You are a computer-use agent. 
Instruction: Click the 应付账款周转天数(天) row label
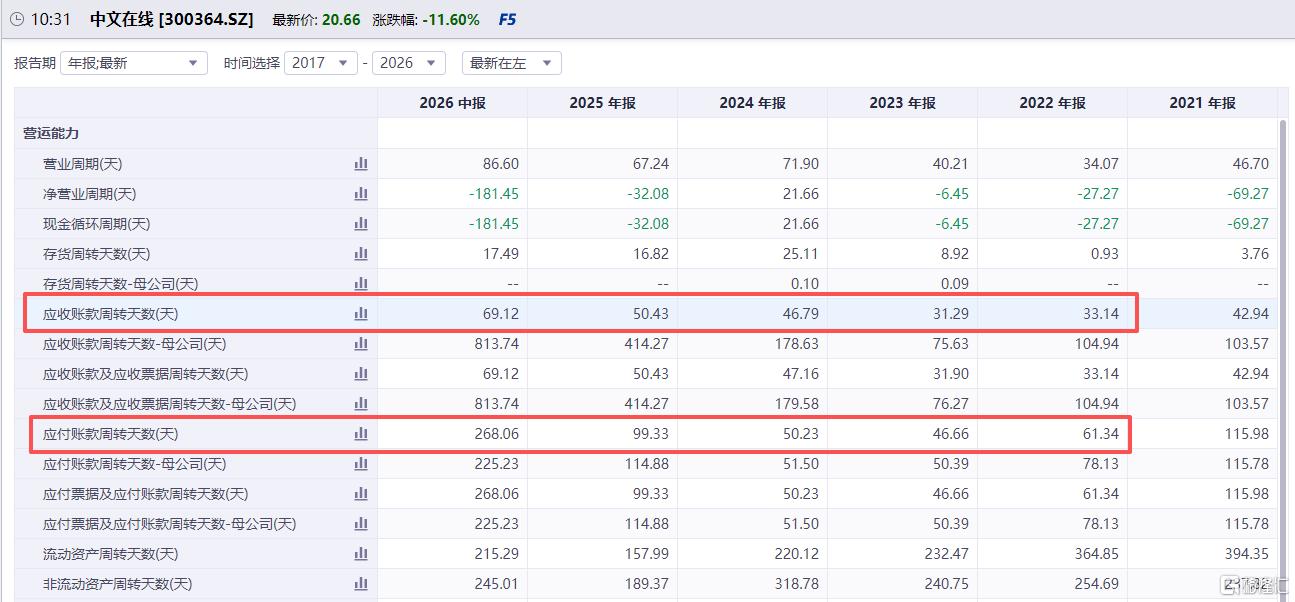(111, 434)
